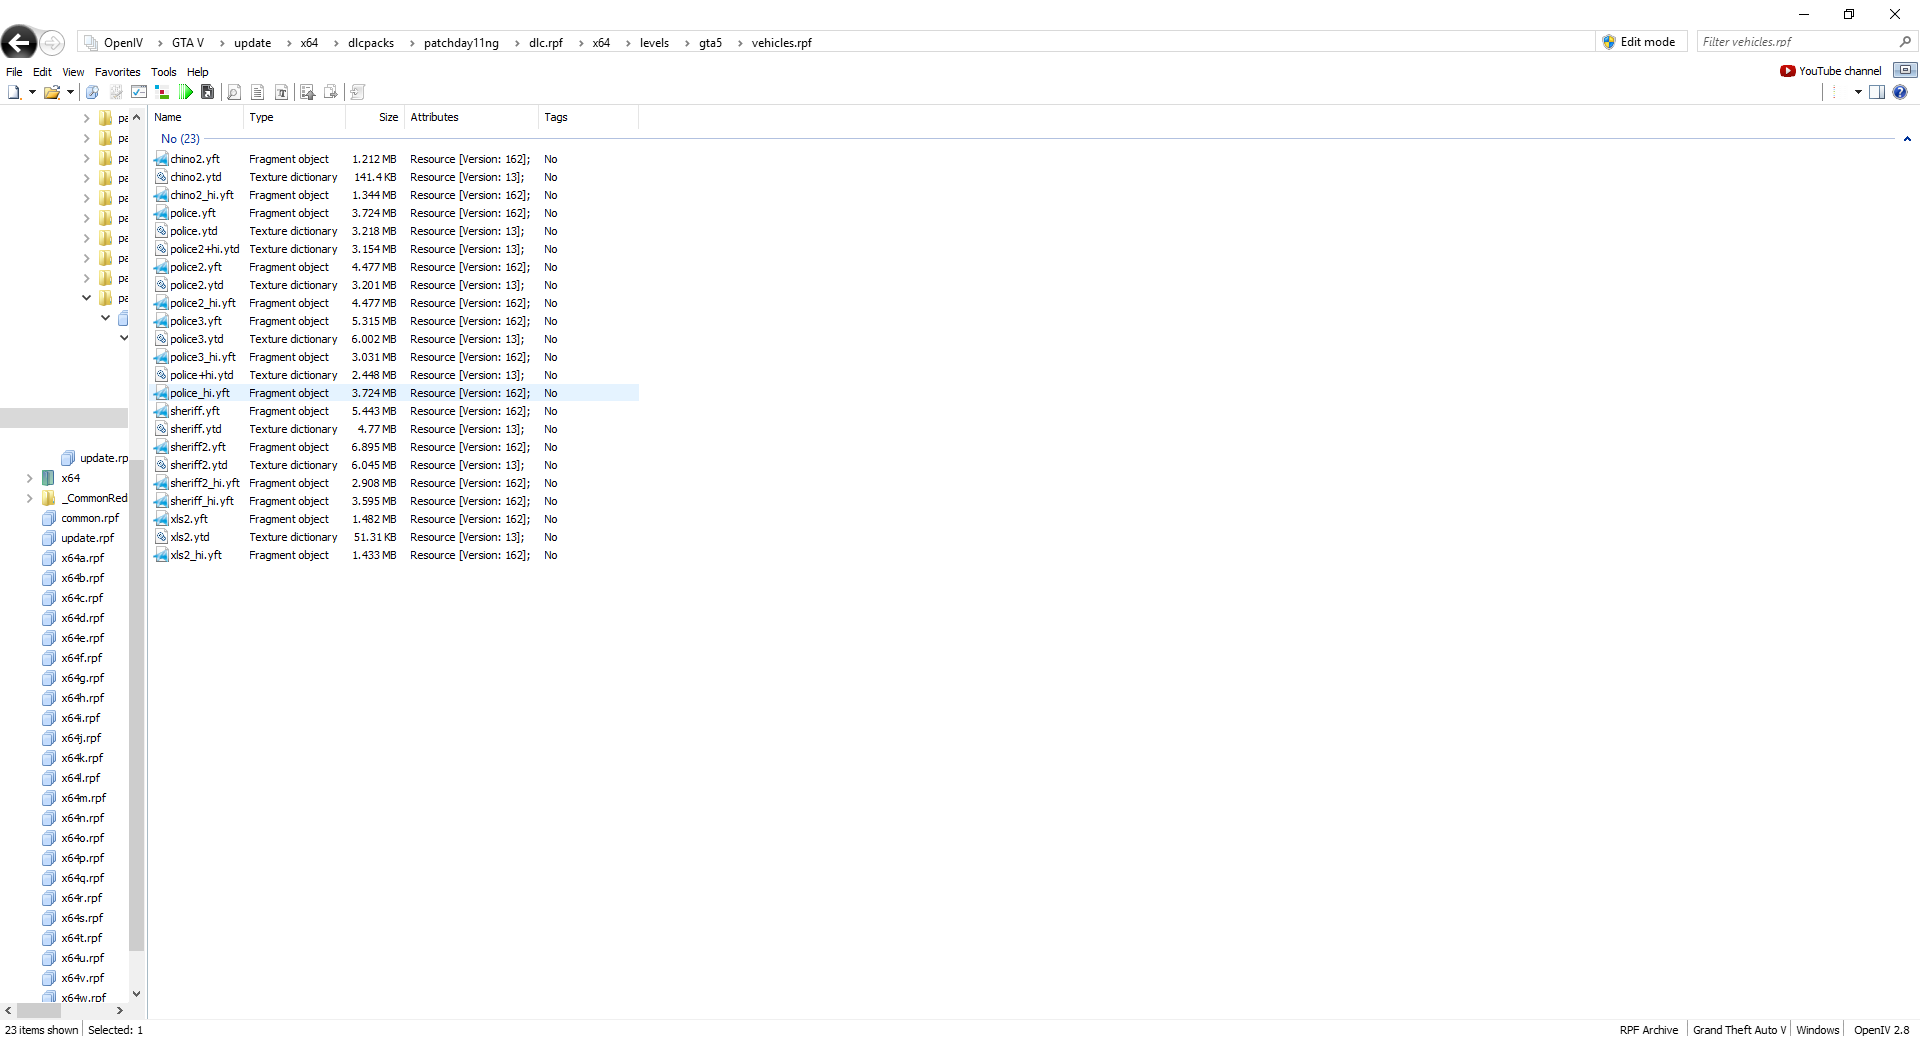This screenshot has height=1040, width=1920.
Task: Click the tree panel vertical scrollbar thumb
Action: (x=137, y=705)
